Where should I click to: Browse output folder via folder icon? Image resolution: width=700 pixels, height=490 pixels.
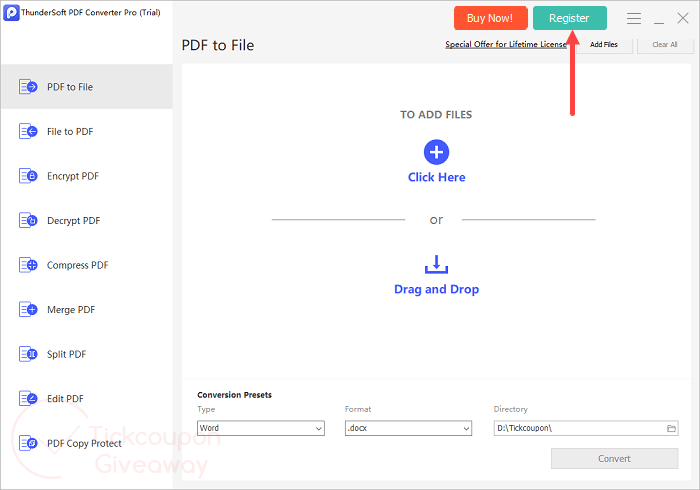coord(671,428)
